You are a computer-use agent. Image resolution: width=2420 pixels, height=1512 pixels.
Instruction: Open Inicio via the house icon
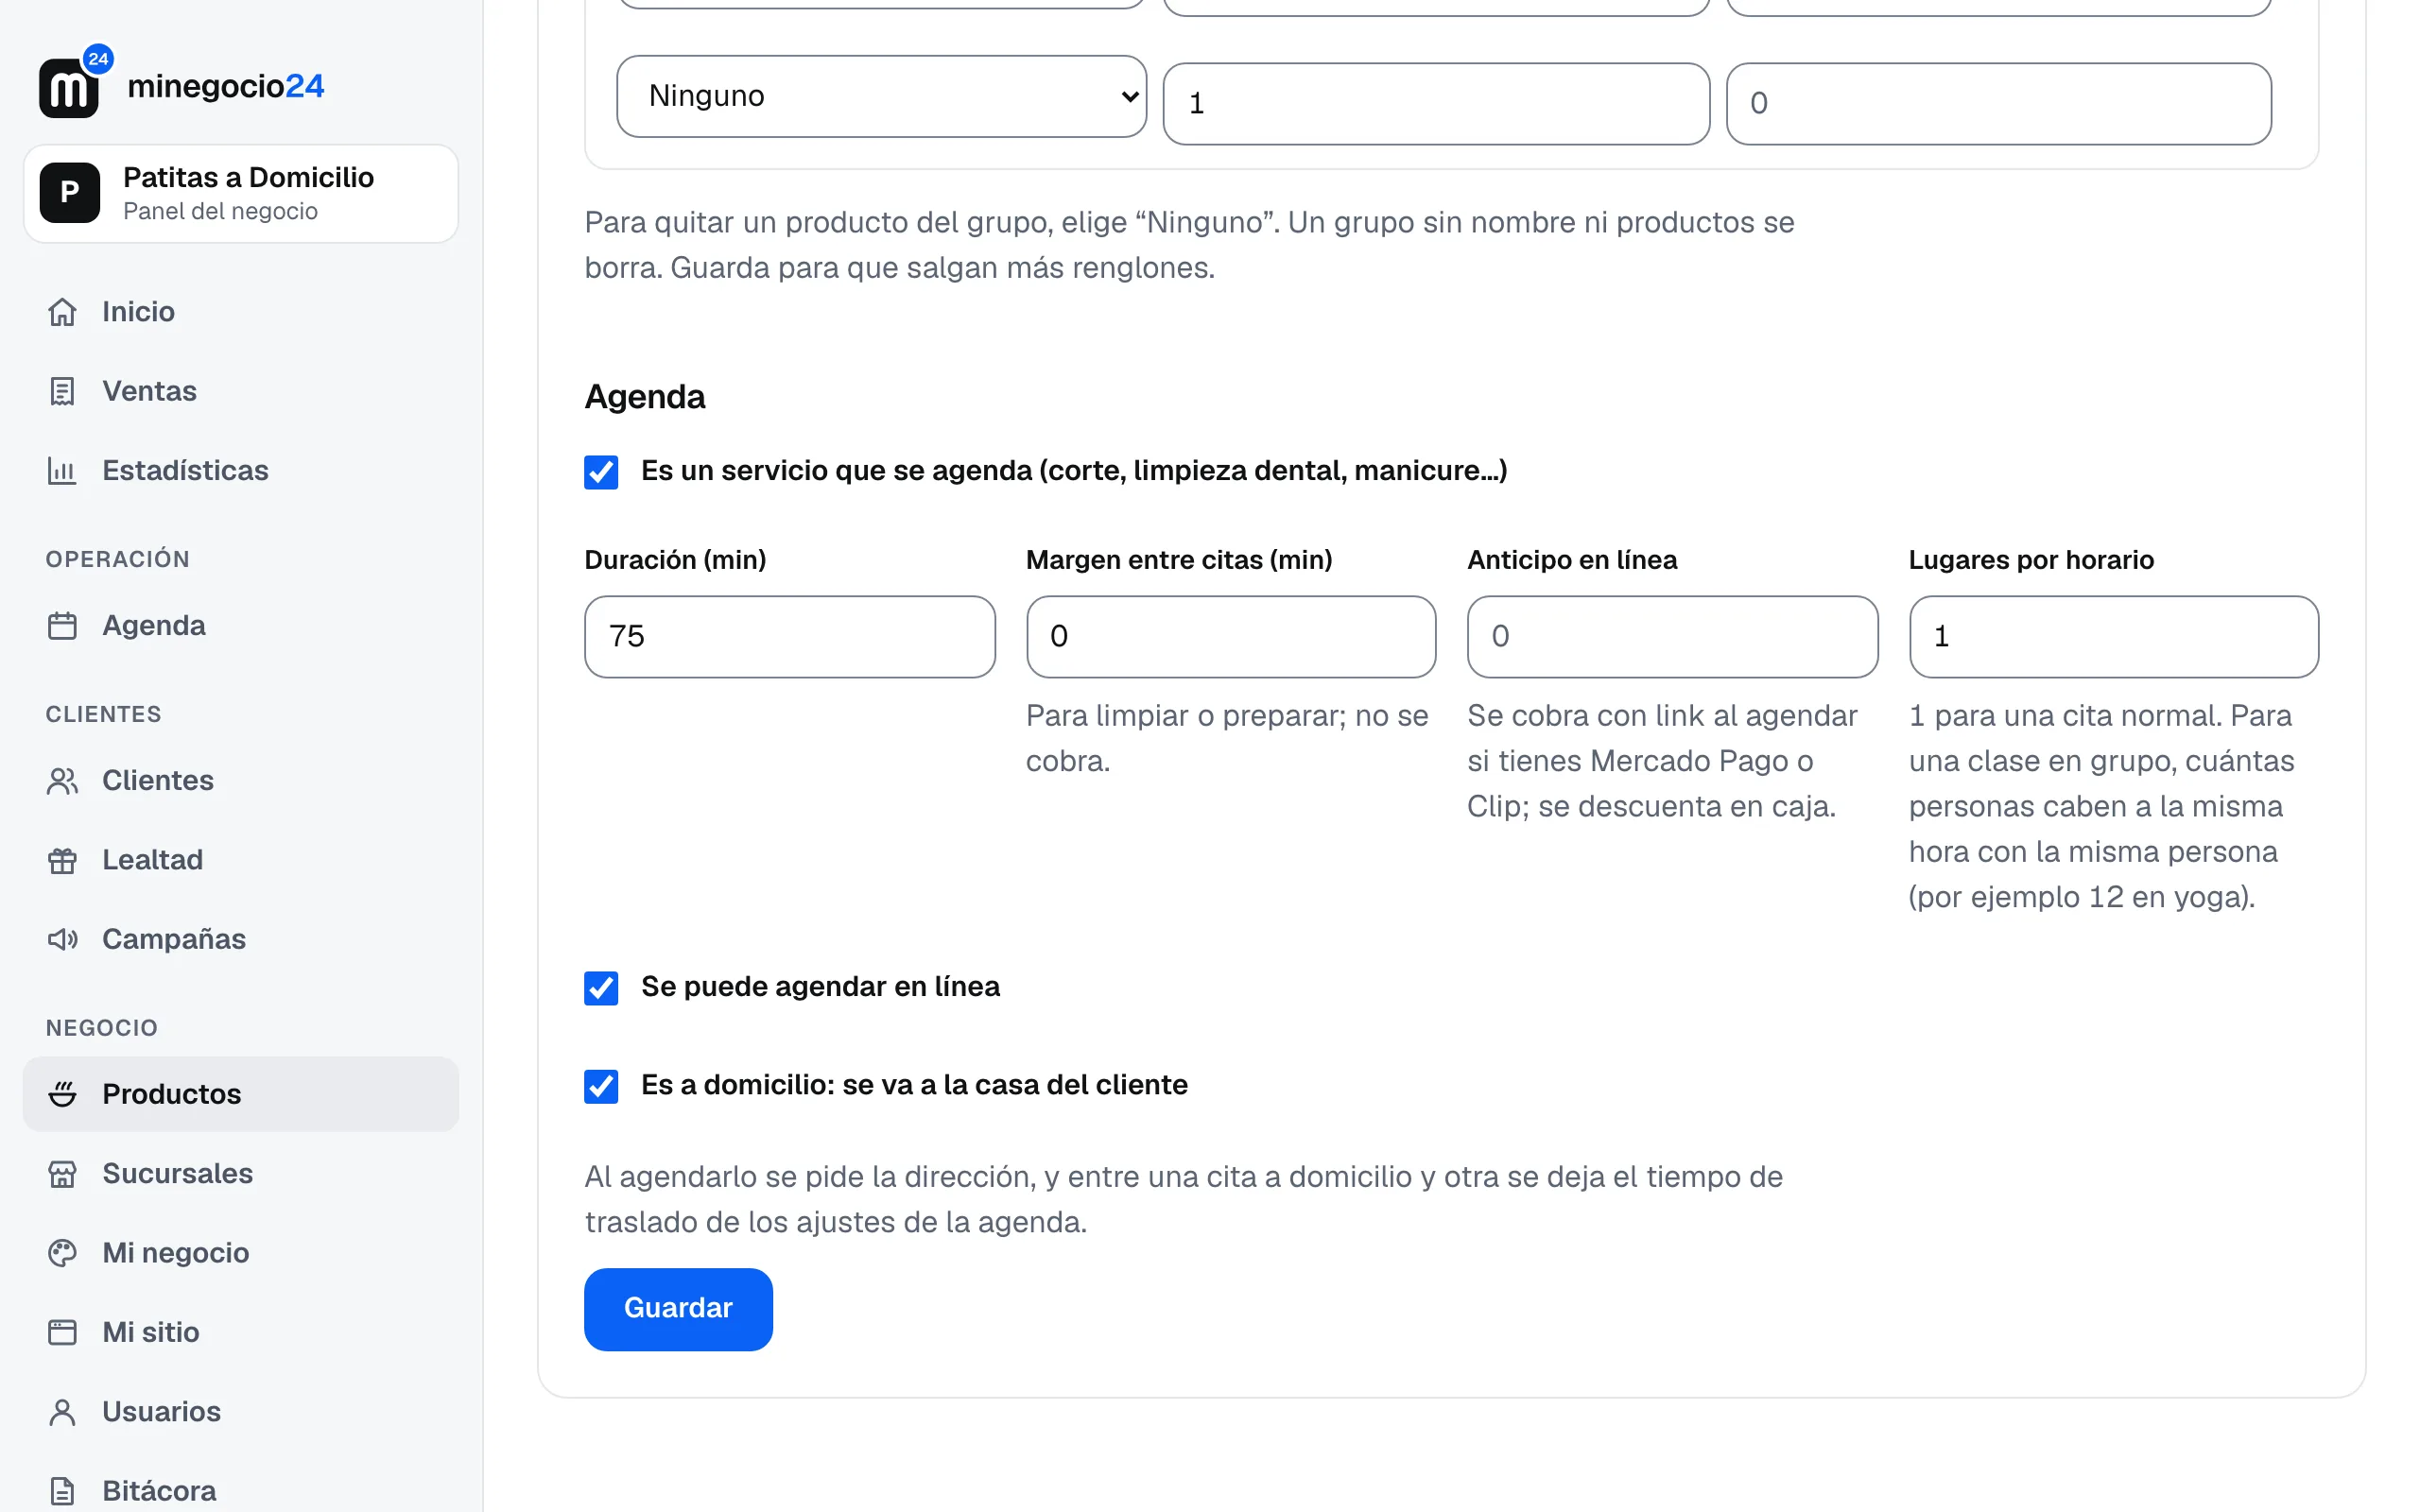(62, 312)
